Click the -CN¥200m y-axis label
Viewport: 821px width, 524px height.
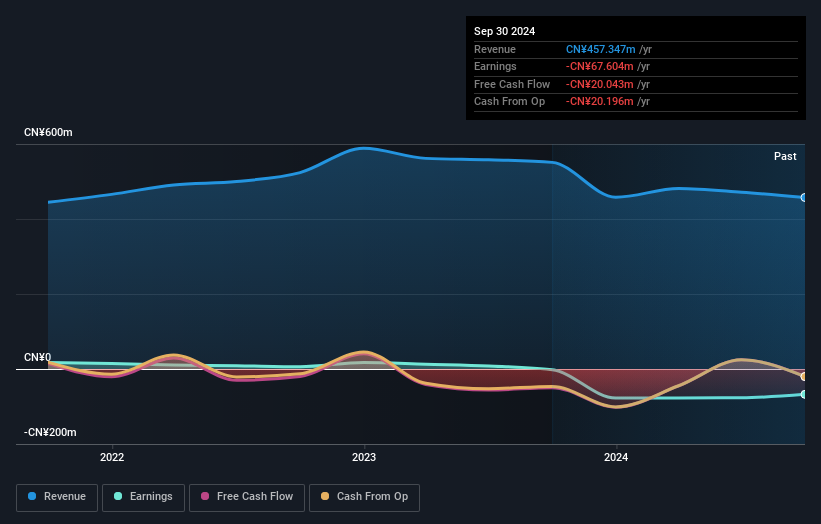50,432
